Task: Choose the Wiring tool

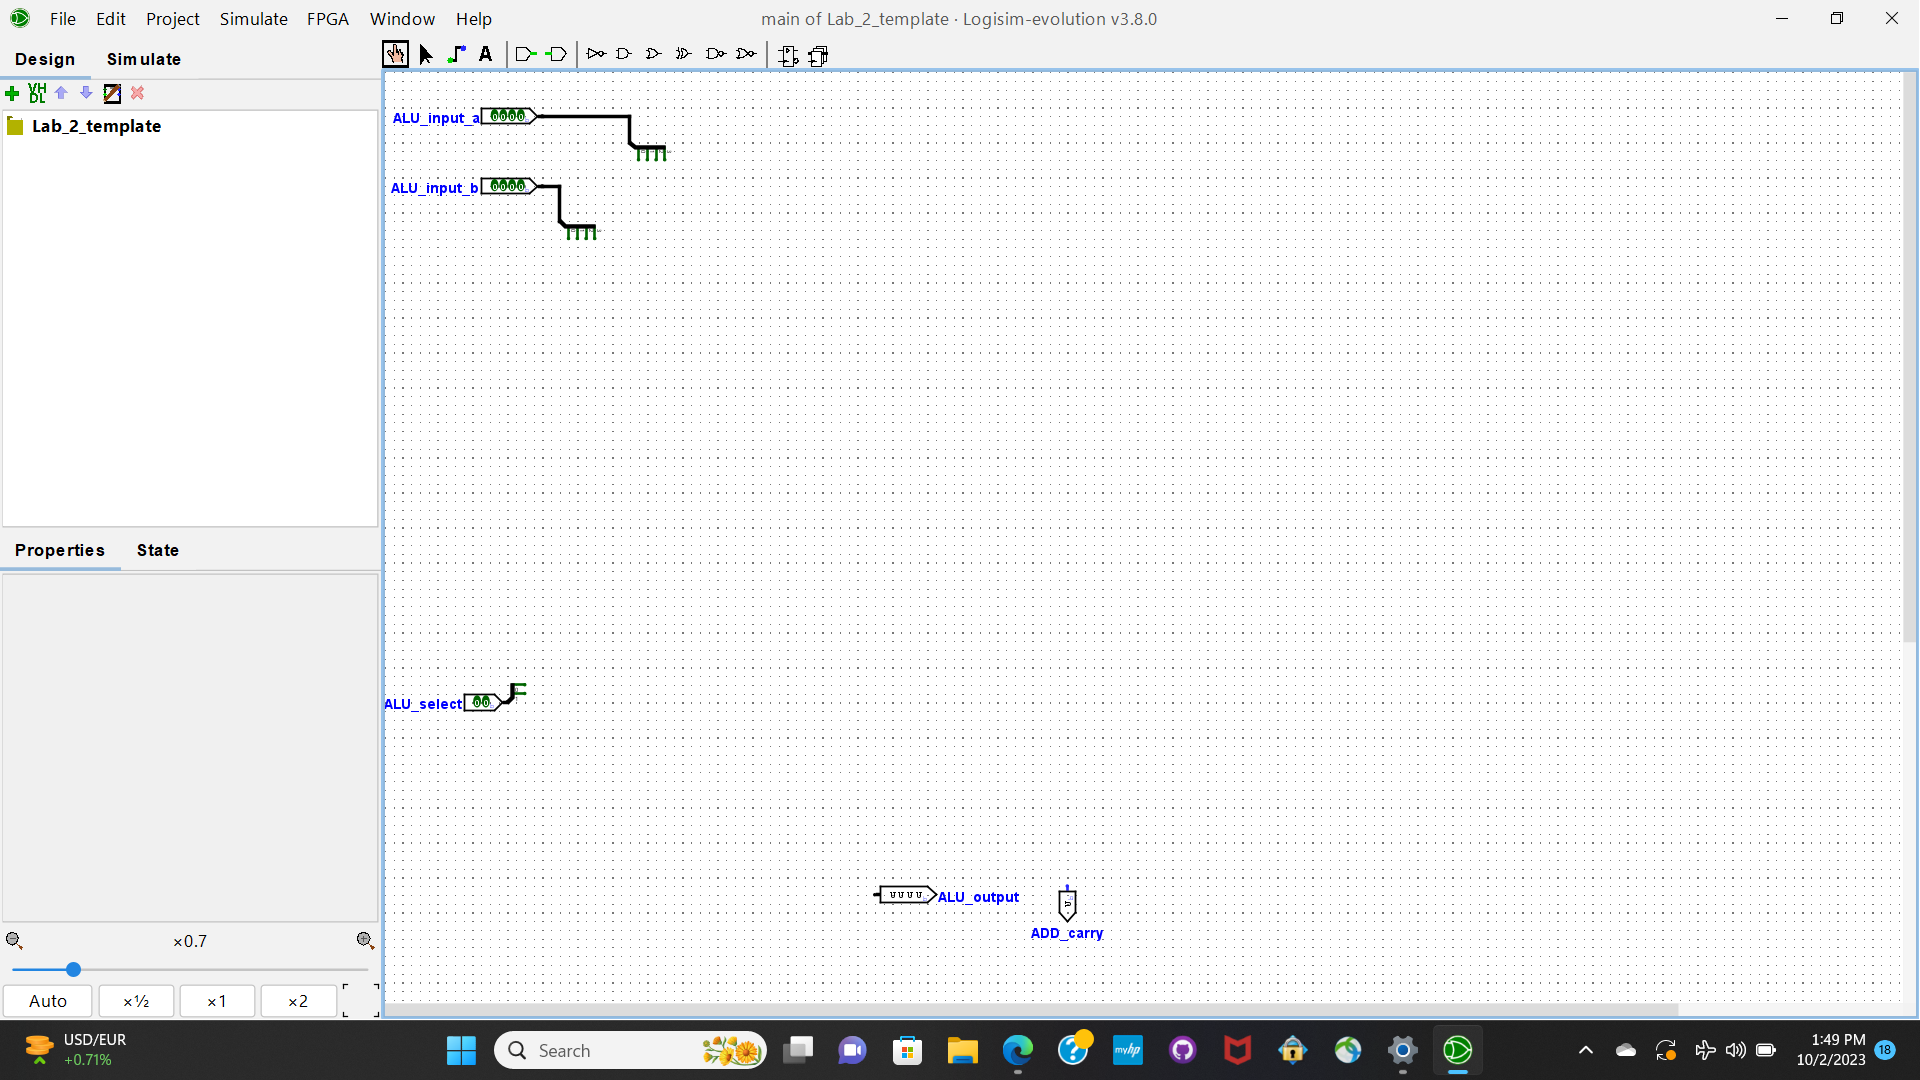Action: (456, 54)
